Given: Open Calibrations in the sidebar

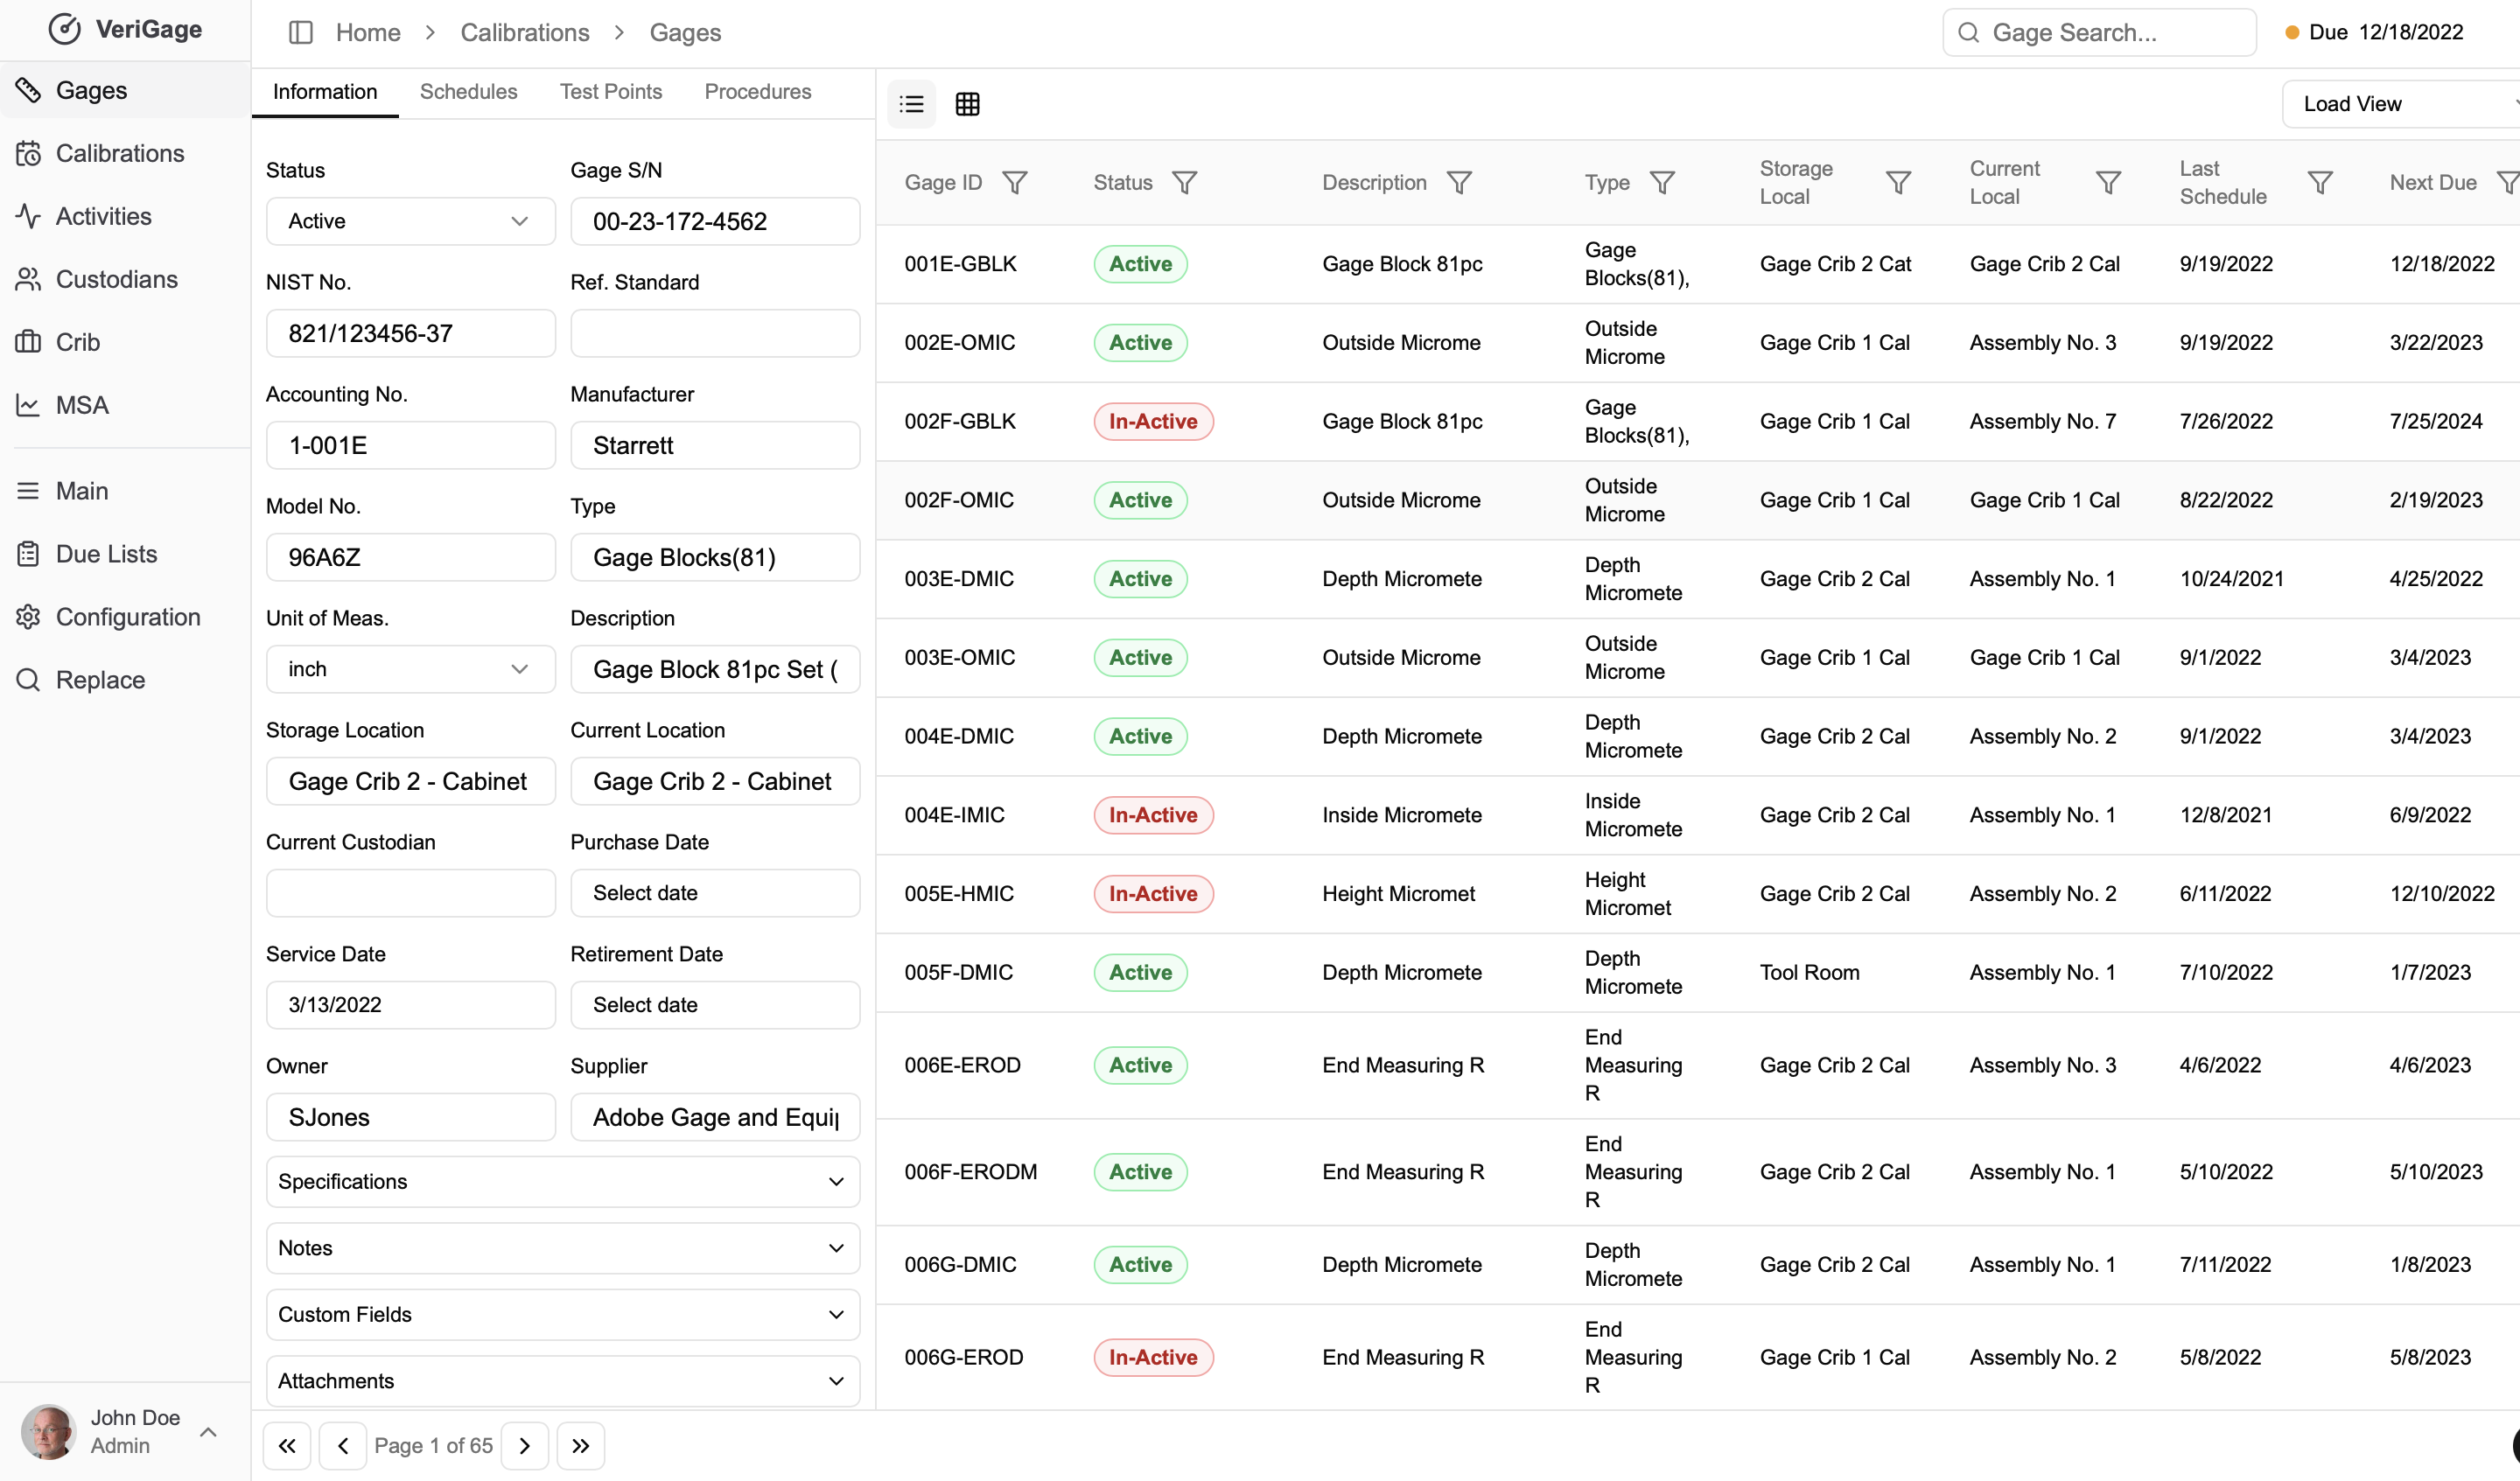Looking at the screenshot, I should tap(120, 153).
